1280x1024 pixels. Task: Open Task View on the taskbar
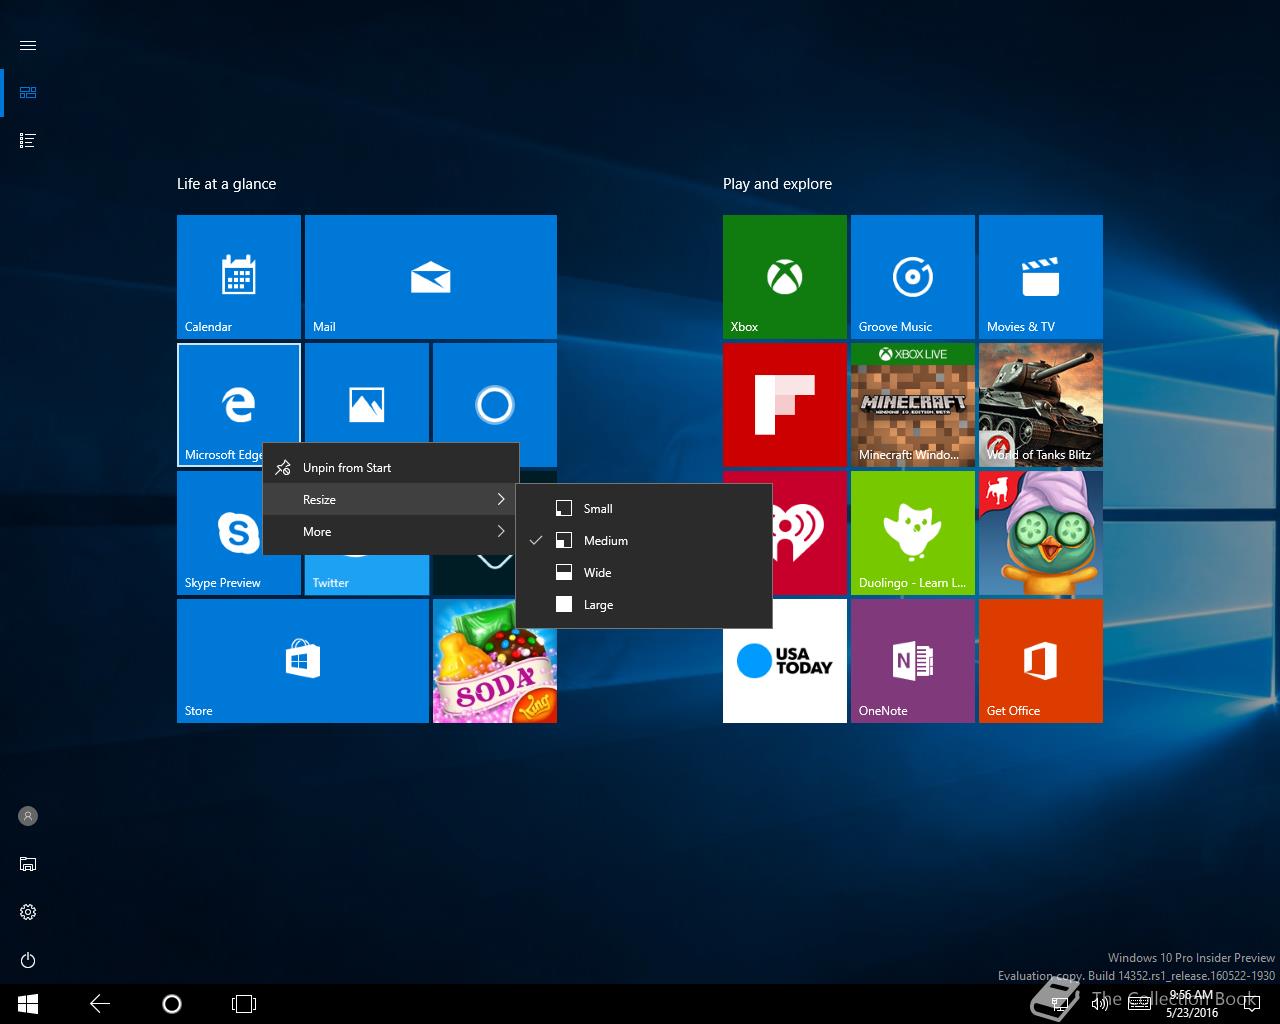pyautogui.click(x=244, y=1004)
